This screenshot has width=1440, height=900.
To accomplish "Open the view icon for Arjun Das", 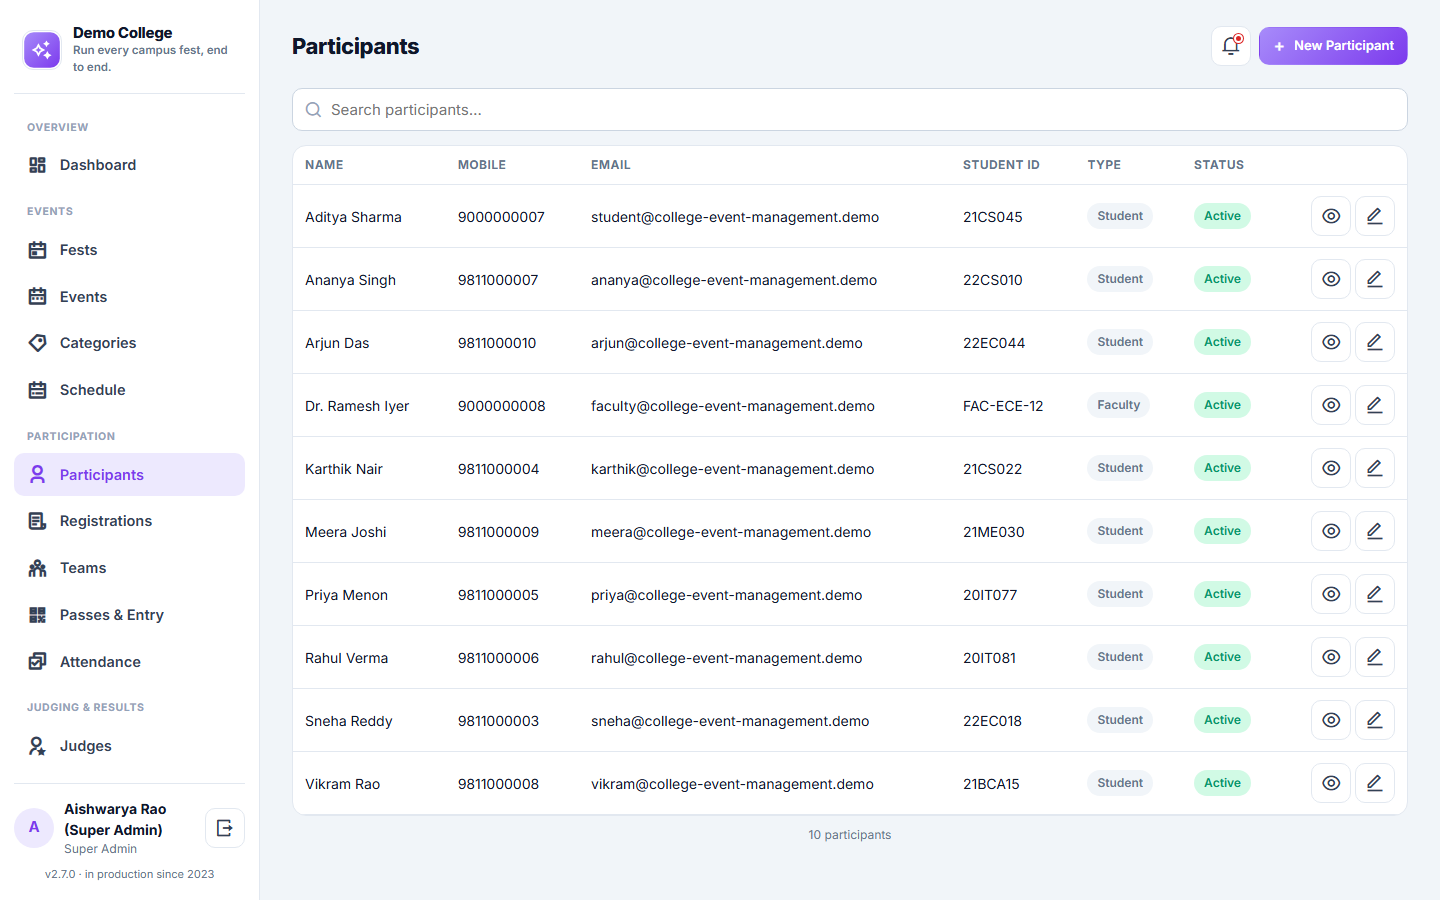I will point(1331,342).
